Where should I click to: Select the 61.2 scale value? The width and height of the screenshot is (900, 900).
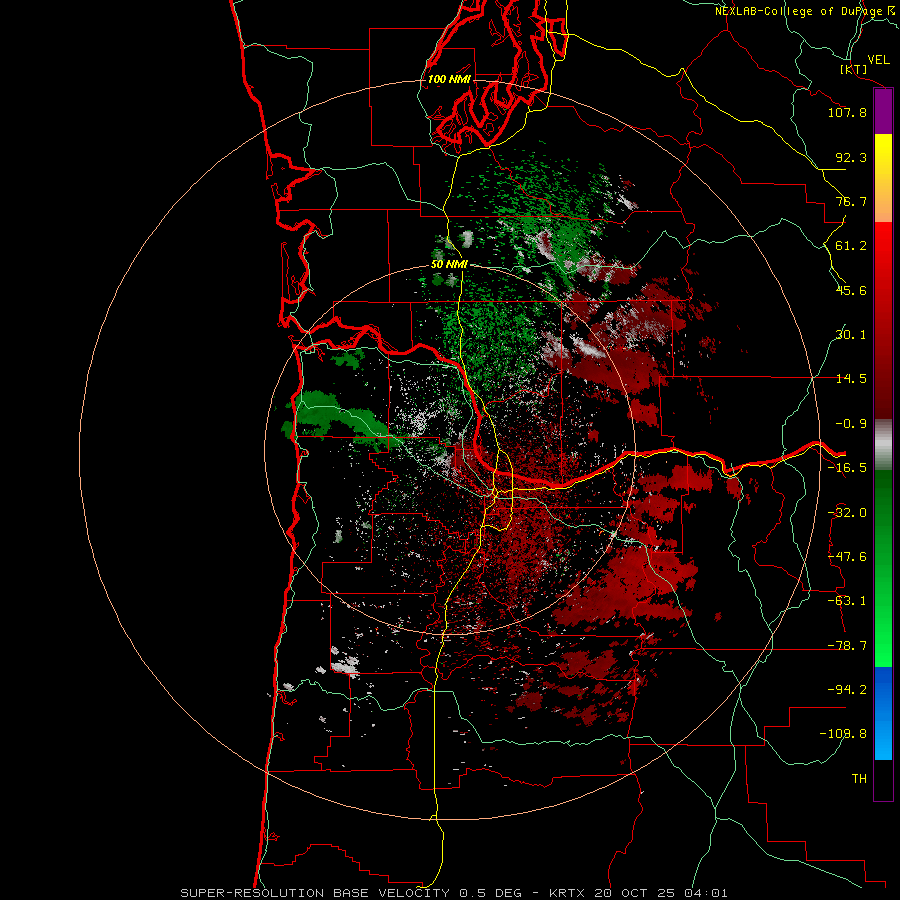tap(851, 246)
